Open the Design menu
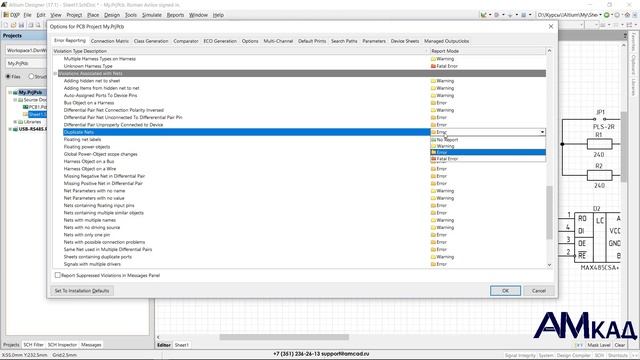Image resolution: width=640 pixels, height=360 pixels. point(112,15)
